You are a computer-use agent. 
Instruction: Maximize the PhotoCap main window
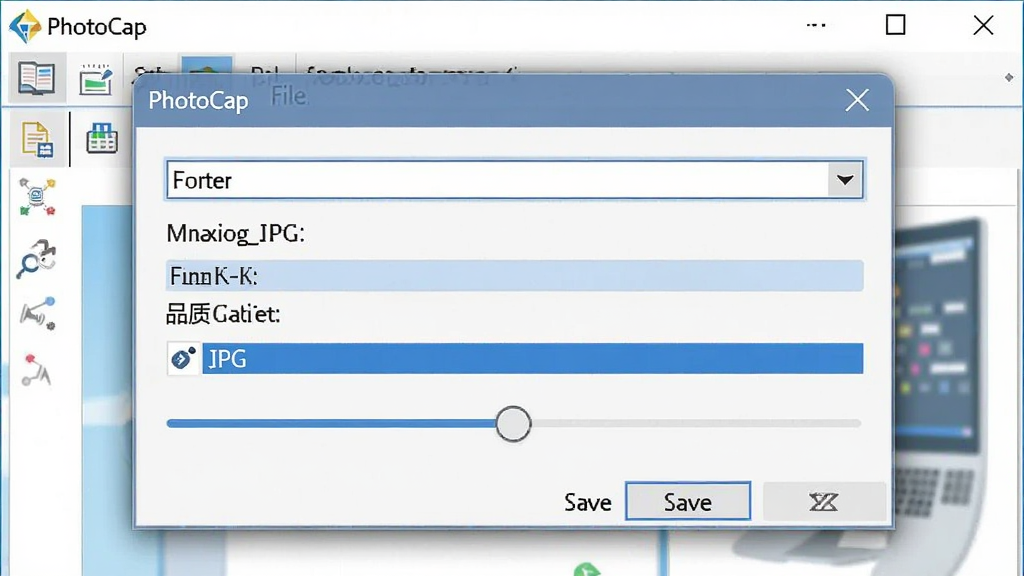[x=895, y=25]
